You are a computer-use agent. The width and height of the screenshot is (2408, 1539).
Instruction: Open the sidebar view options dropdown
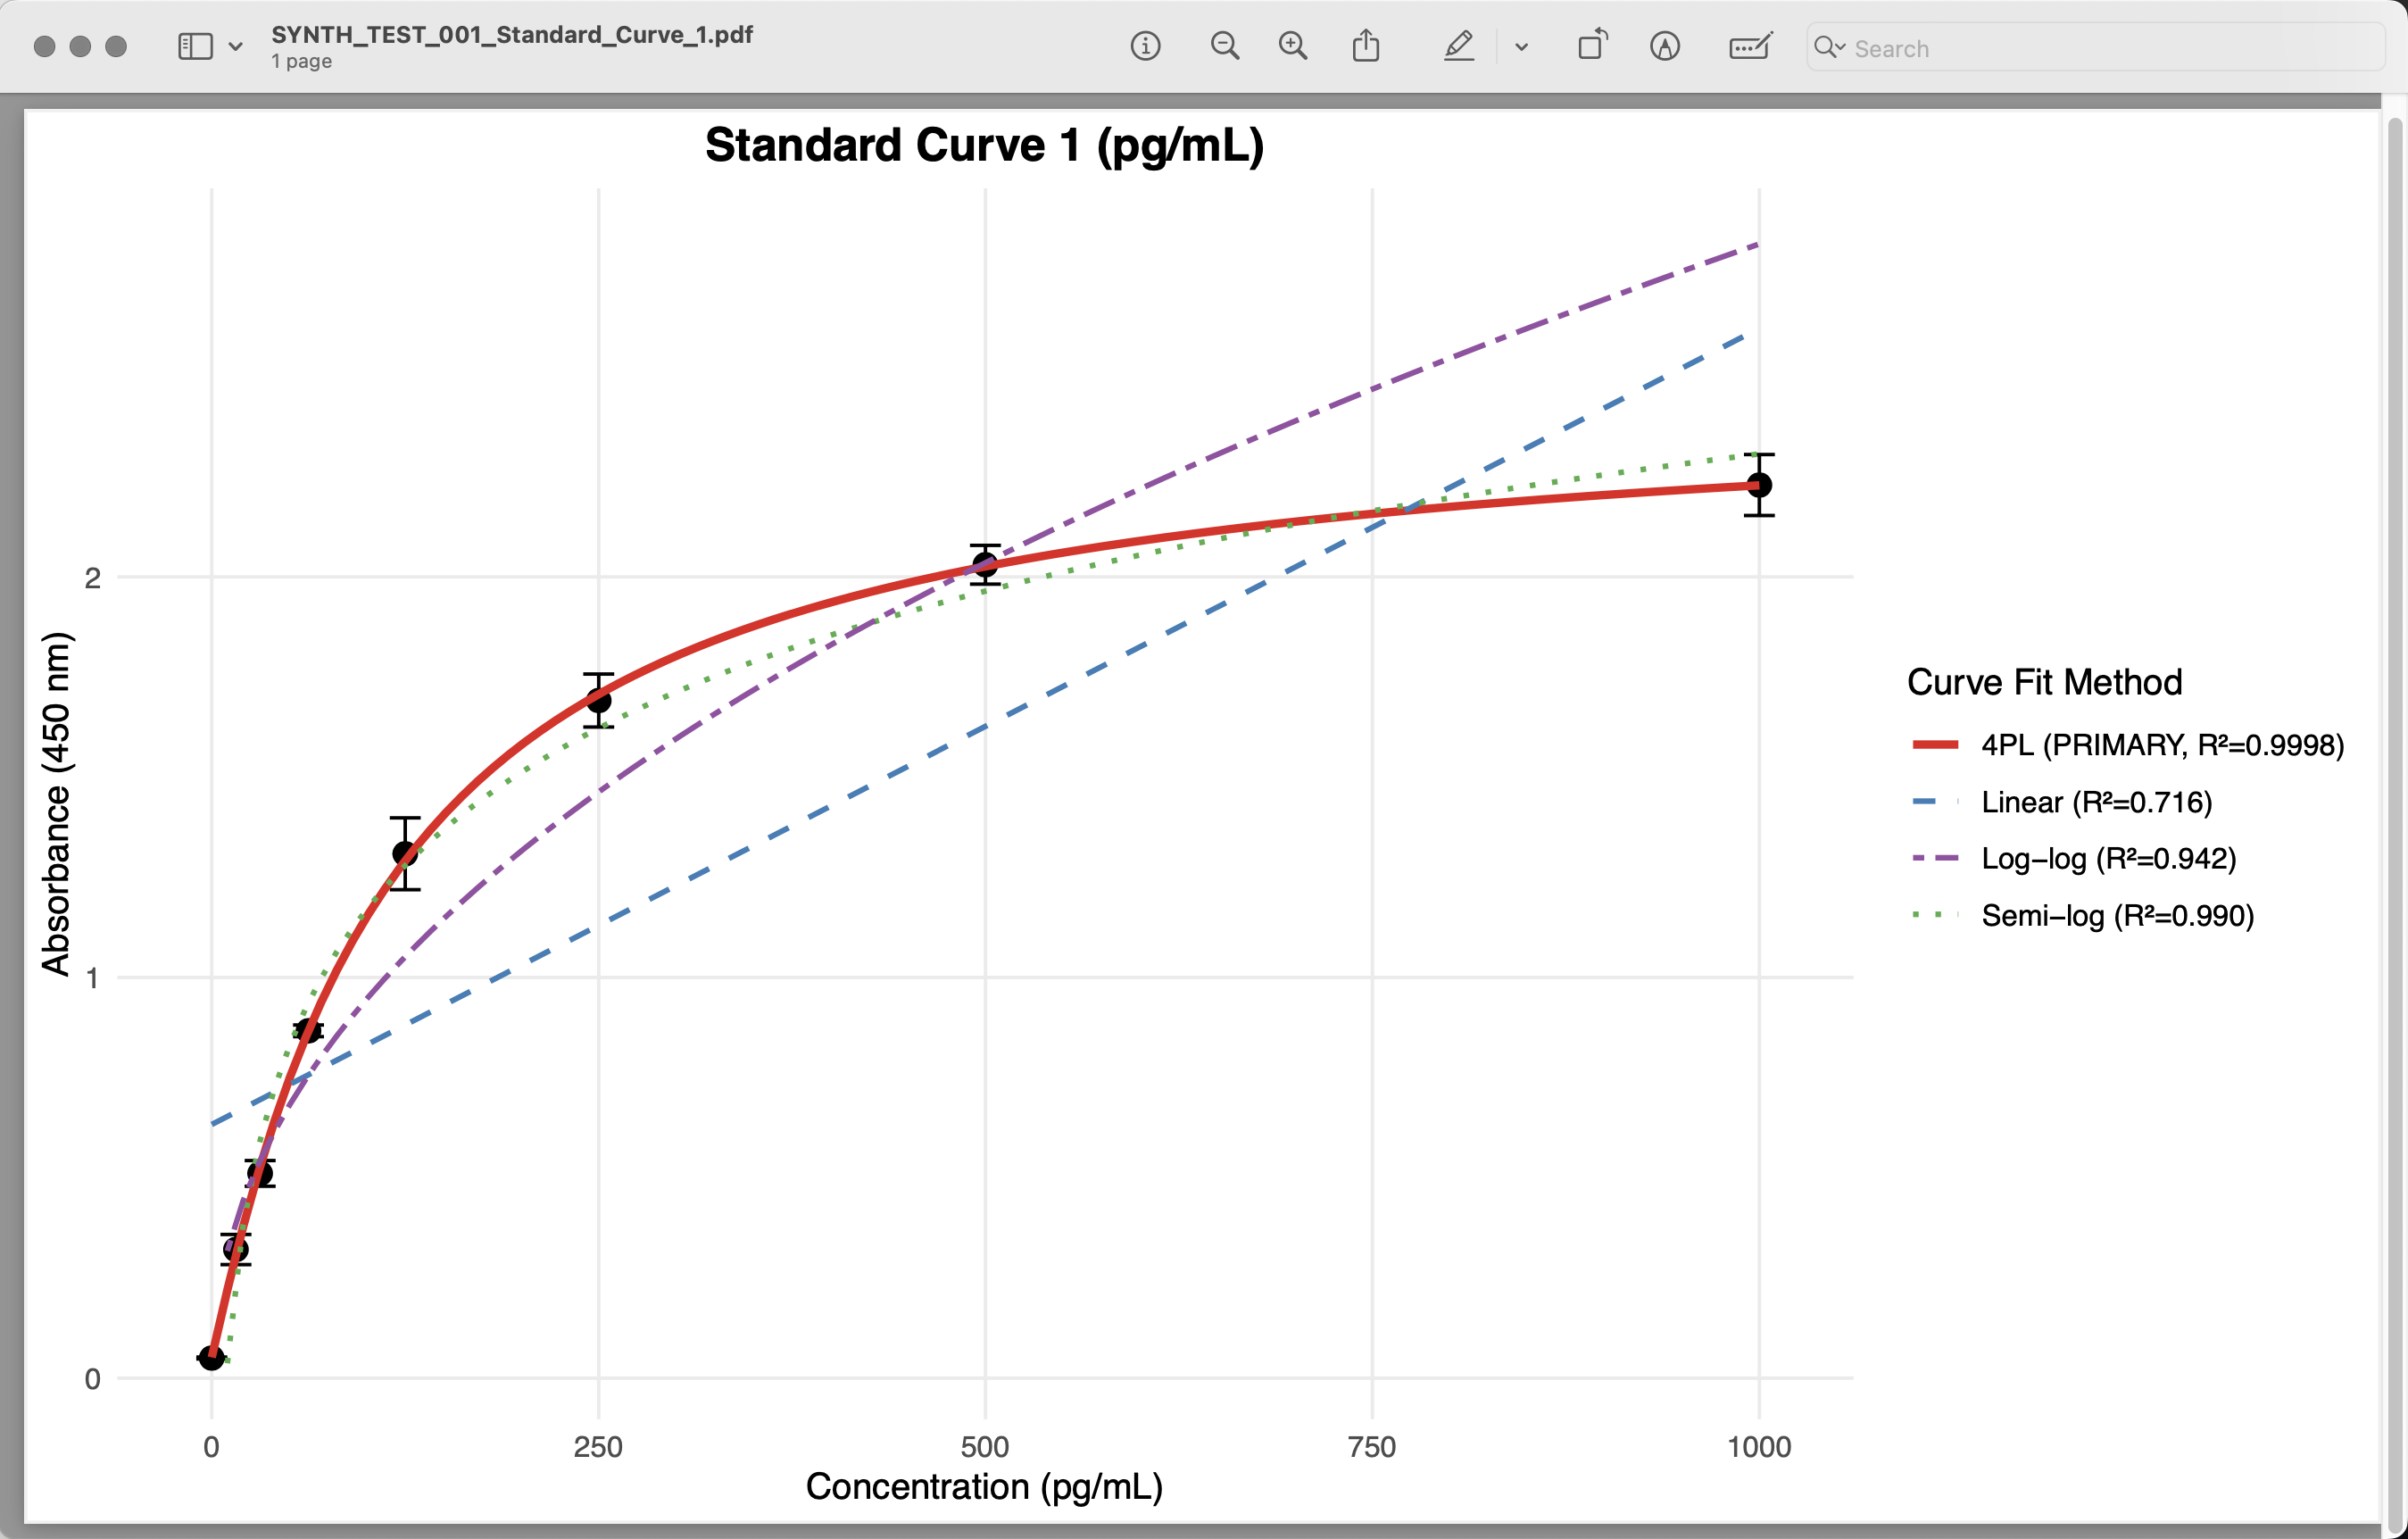point(236,46)
